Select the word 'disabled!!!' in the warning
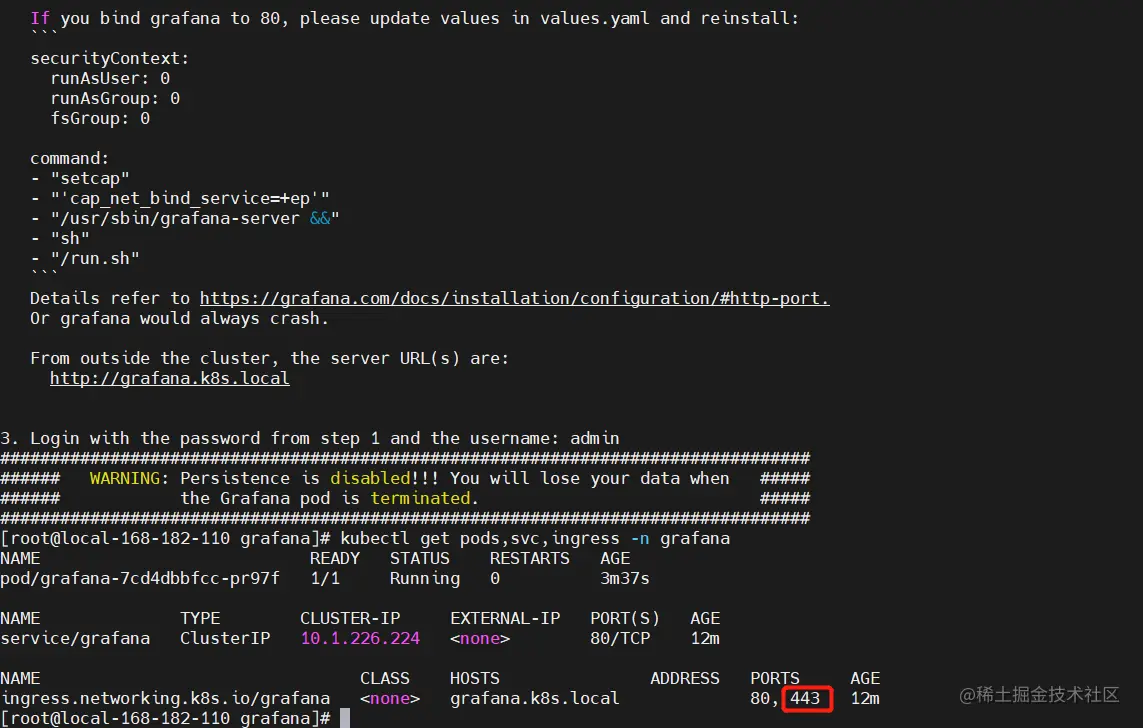This screenshot has height=728, width=1143. click(x=385, y=478)
